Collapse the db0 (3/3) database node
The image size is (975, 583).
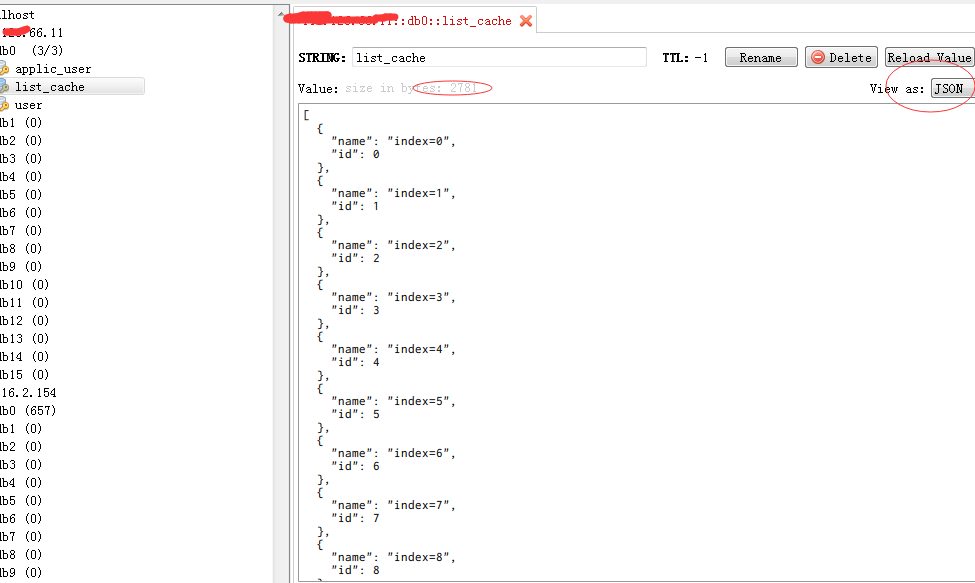pos(31,50)
